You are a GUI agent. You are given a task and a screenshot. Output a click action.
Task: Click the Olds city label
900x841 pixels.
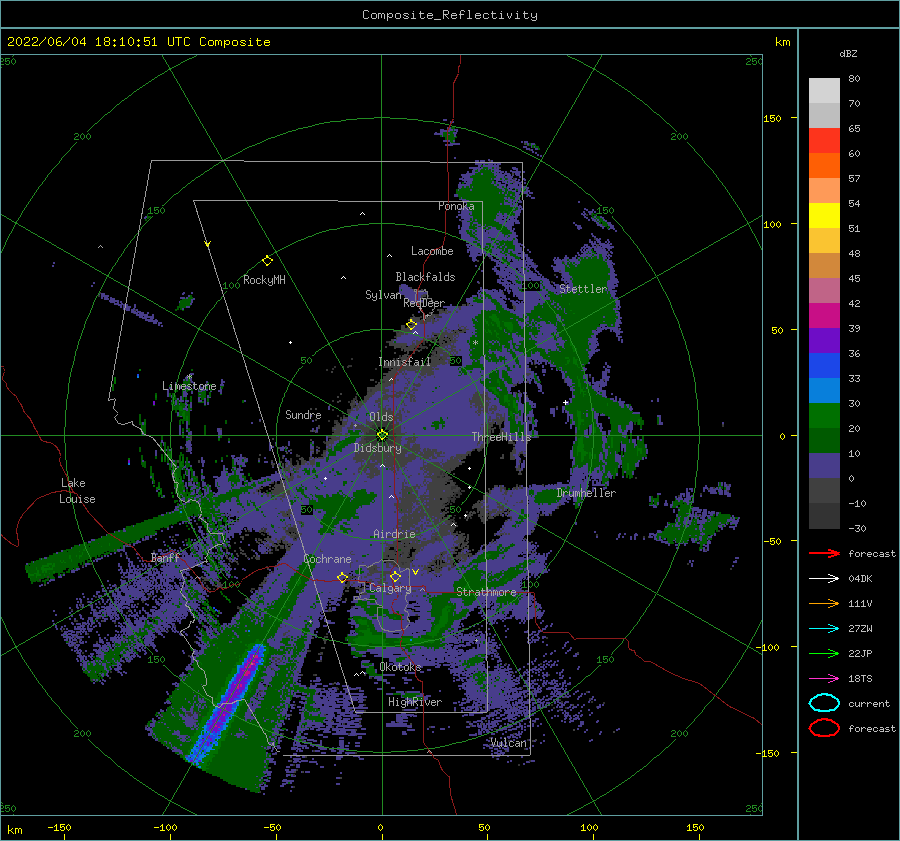(381, 417)
